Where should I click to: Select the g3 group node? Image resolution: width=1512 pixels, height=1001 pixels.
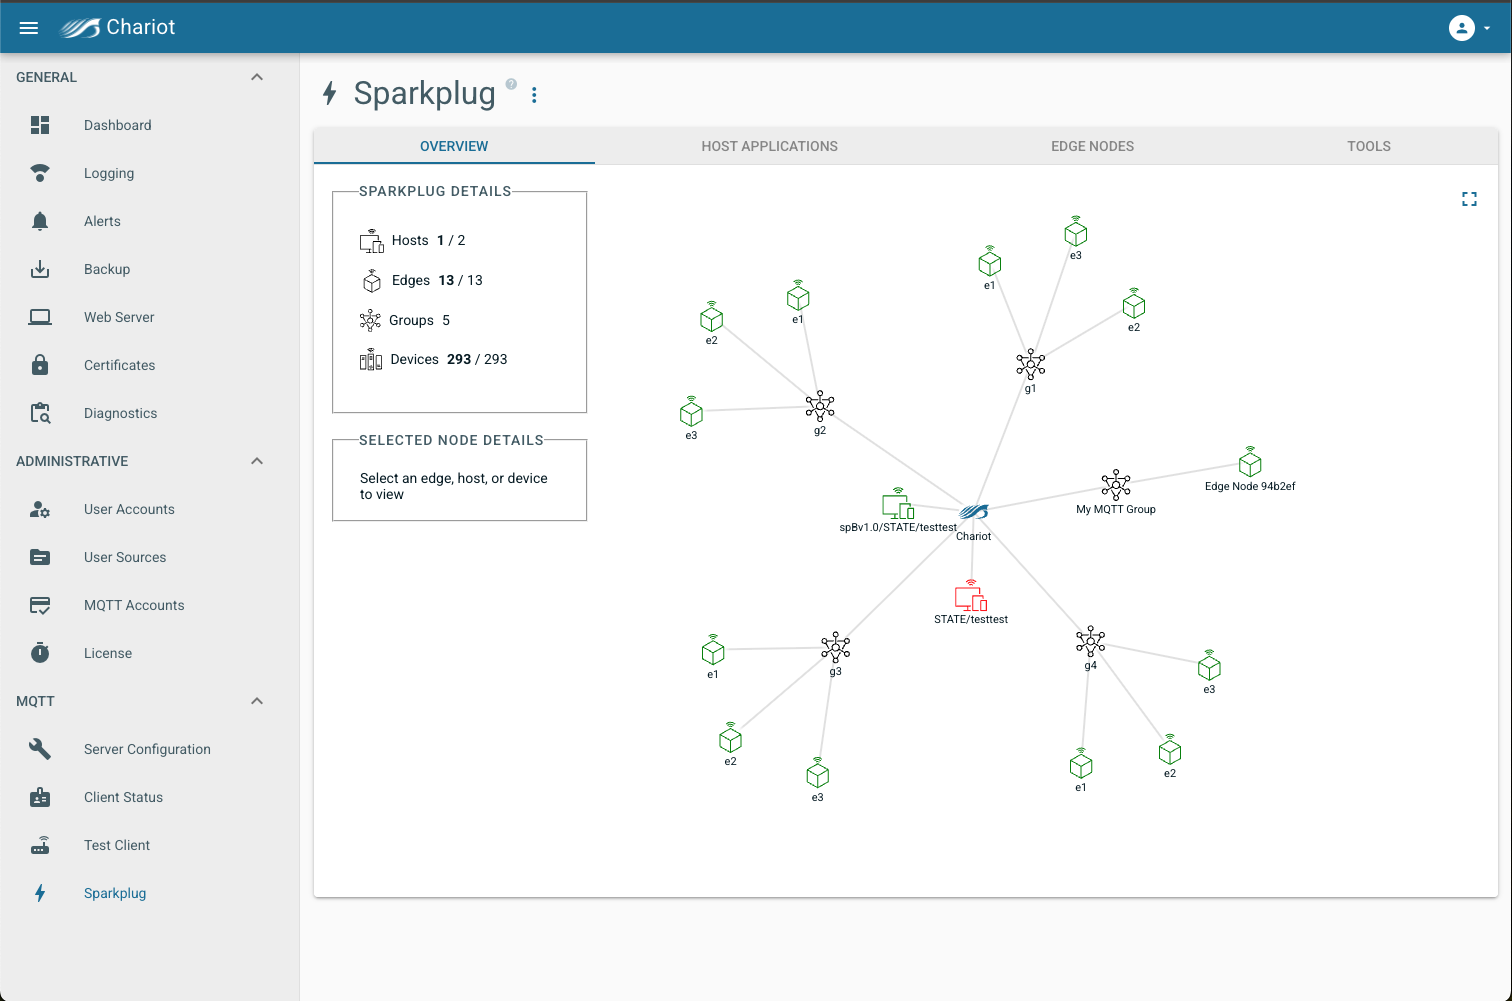(835, 647)
